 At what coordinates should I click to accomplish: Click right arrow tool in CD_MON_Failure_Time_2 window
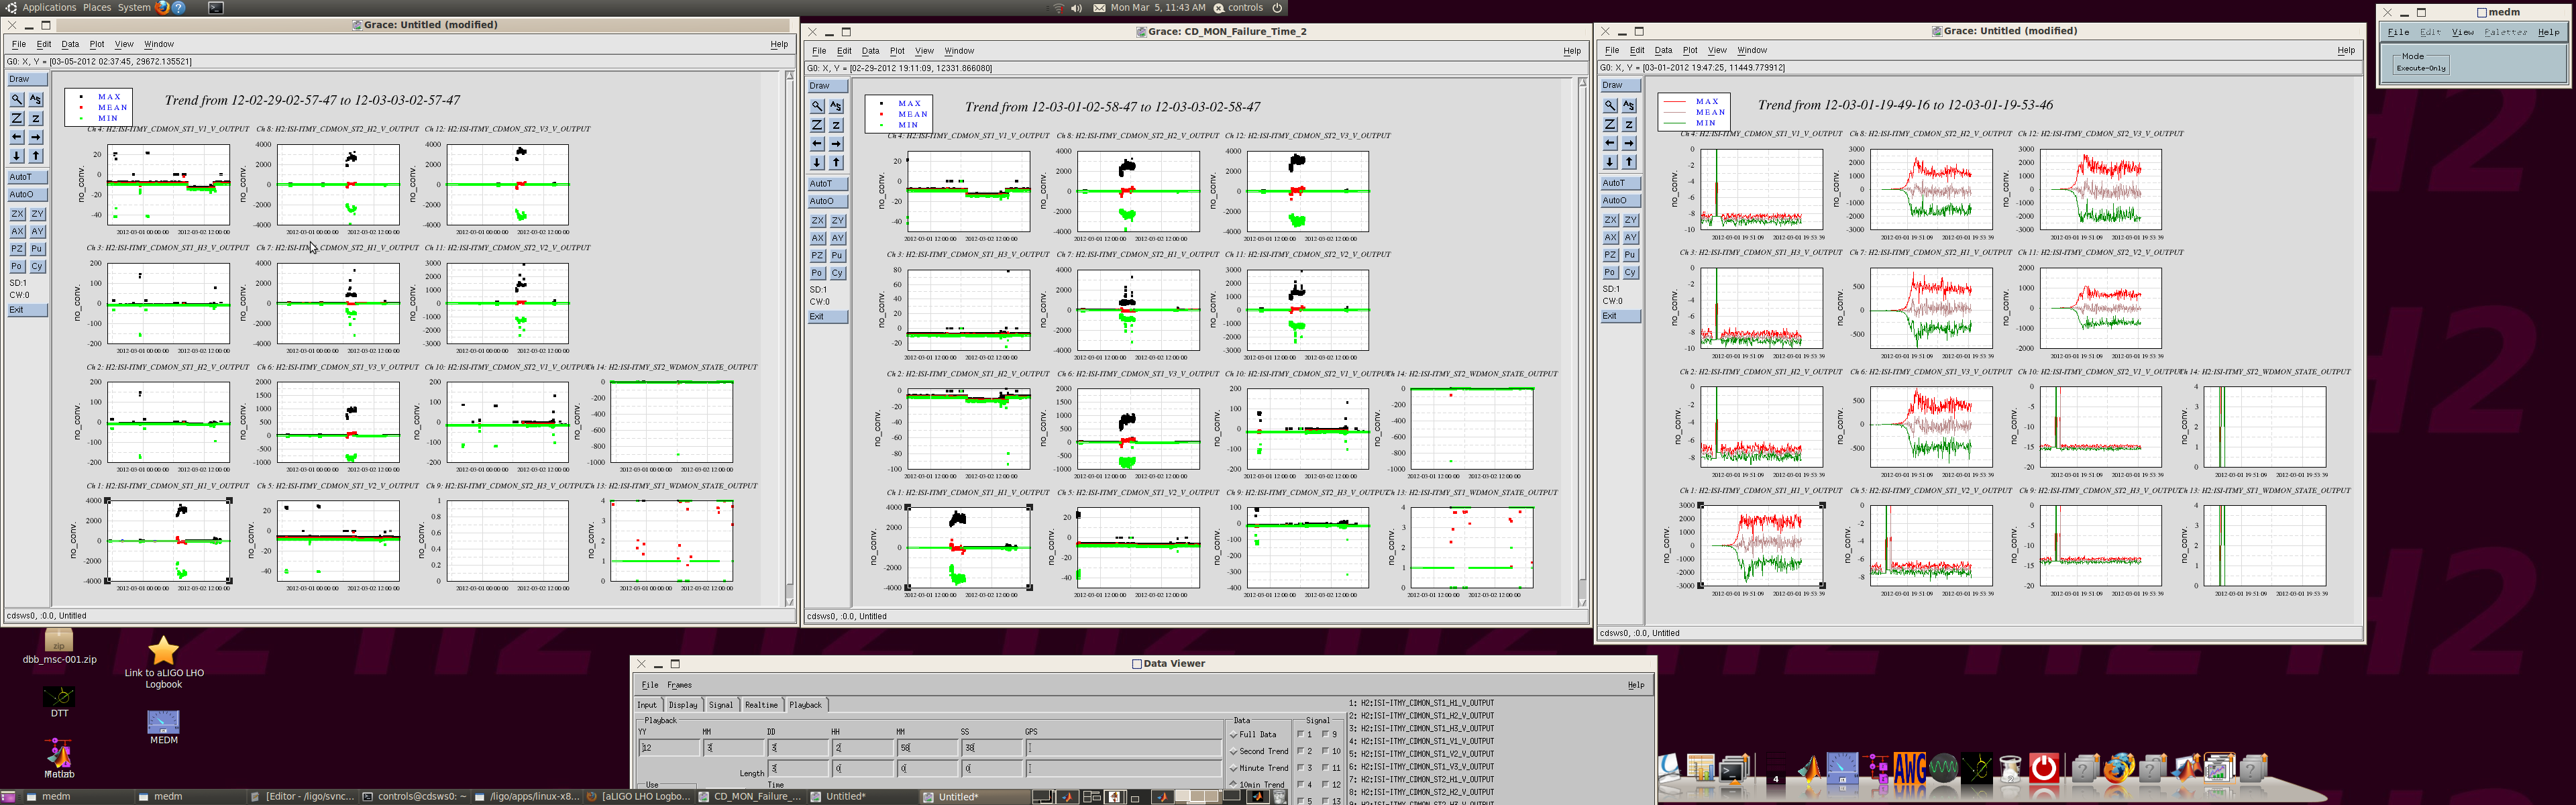coord(836,144)
